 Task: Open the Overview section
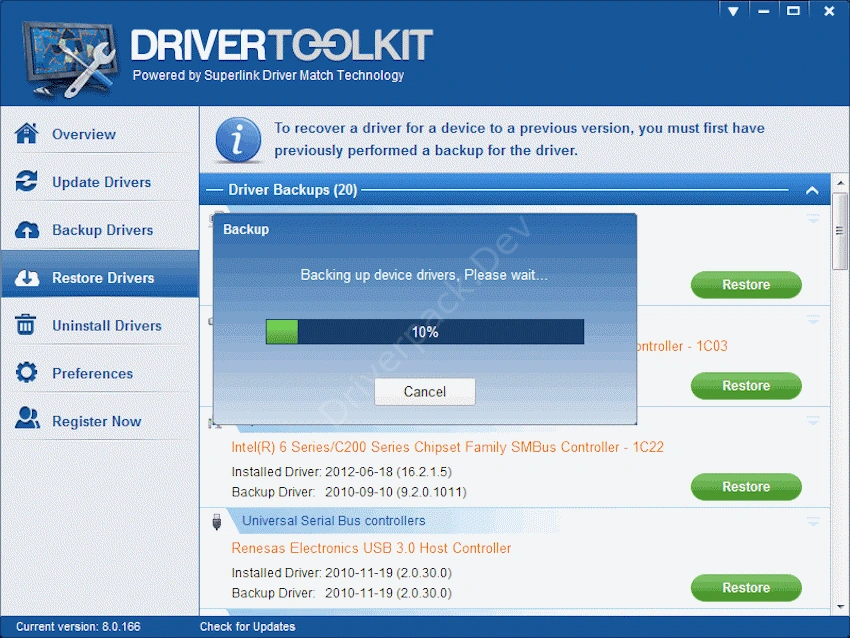tap(100, 134)
